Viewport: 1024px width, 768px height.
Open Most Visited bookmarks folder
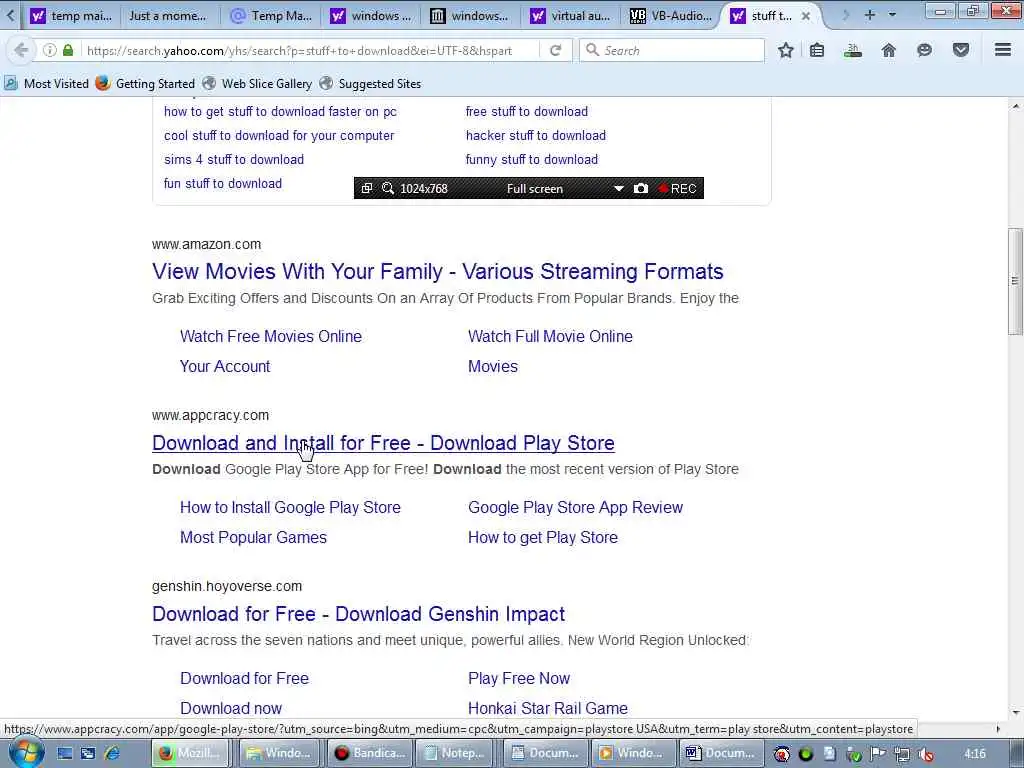[46, 84]
